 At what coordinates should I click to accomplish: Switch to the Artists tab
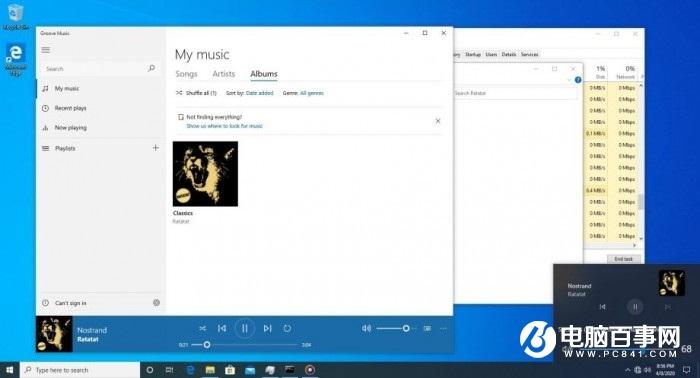coord(223,74)
